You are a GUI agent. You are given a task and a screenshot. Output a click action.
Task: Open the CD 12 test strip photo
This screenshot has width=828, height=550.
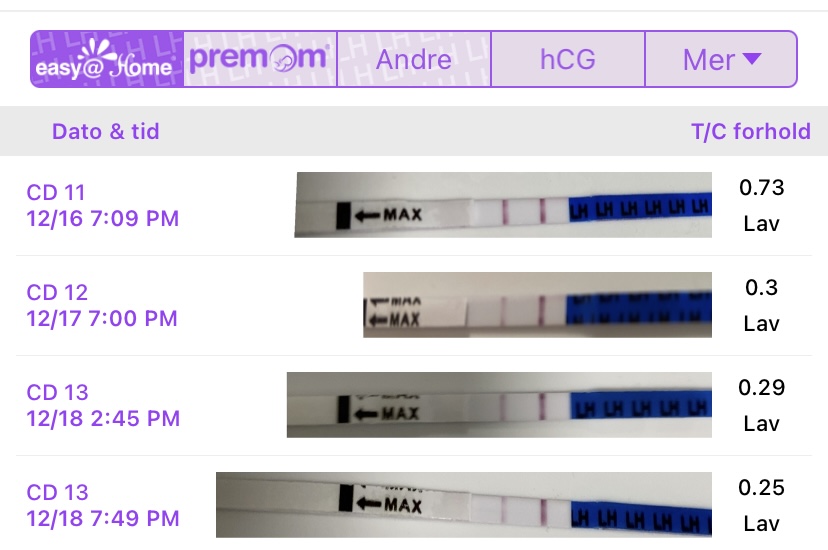pos(537,304)
